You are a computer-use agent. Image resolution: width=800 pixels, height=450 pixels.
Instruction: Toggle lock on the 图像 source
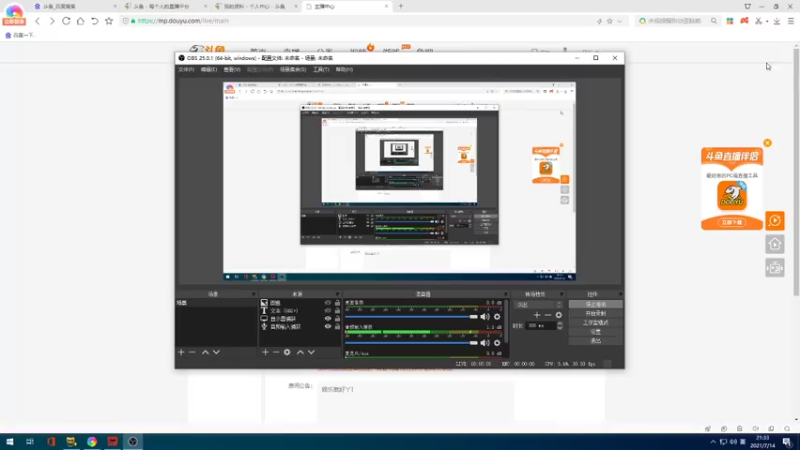pyautogui.click(x=337, y=303)
